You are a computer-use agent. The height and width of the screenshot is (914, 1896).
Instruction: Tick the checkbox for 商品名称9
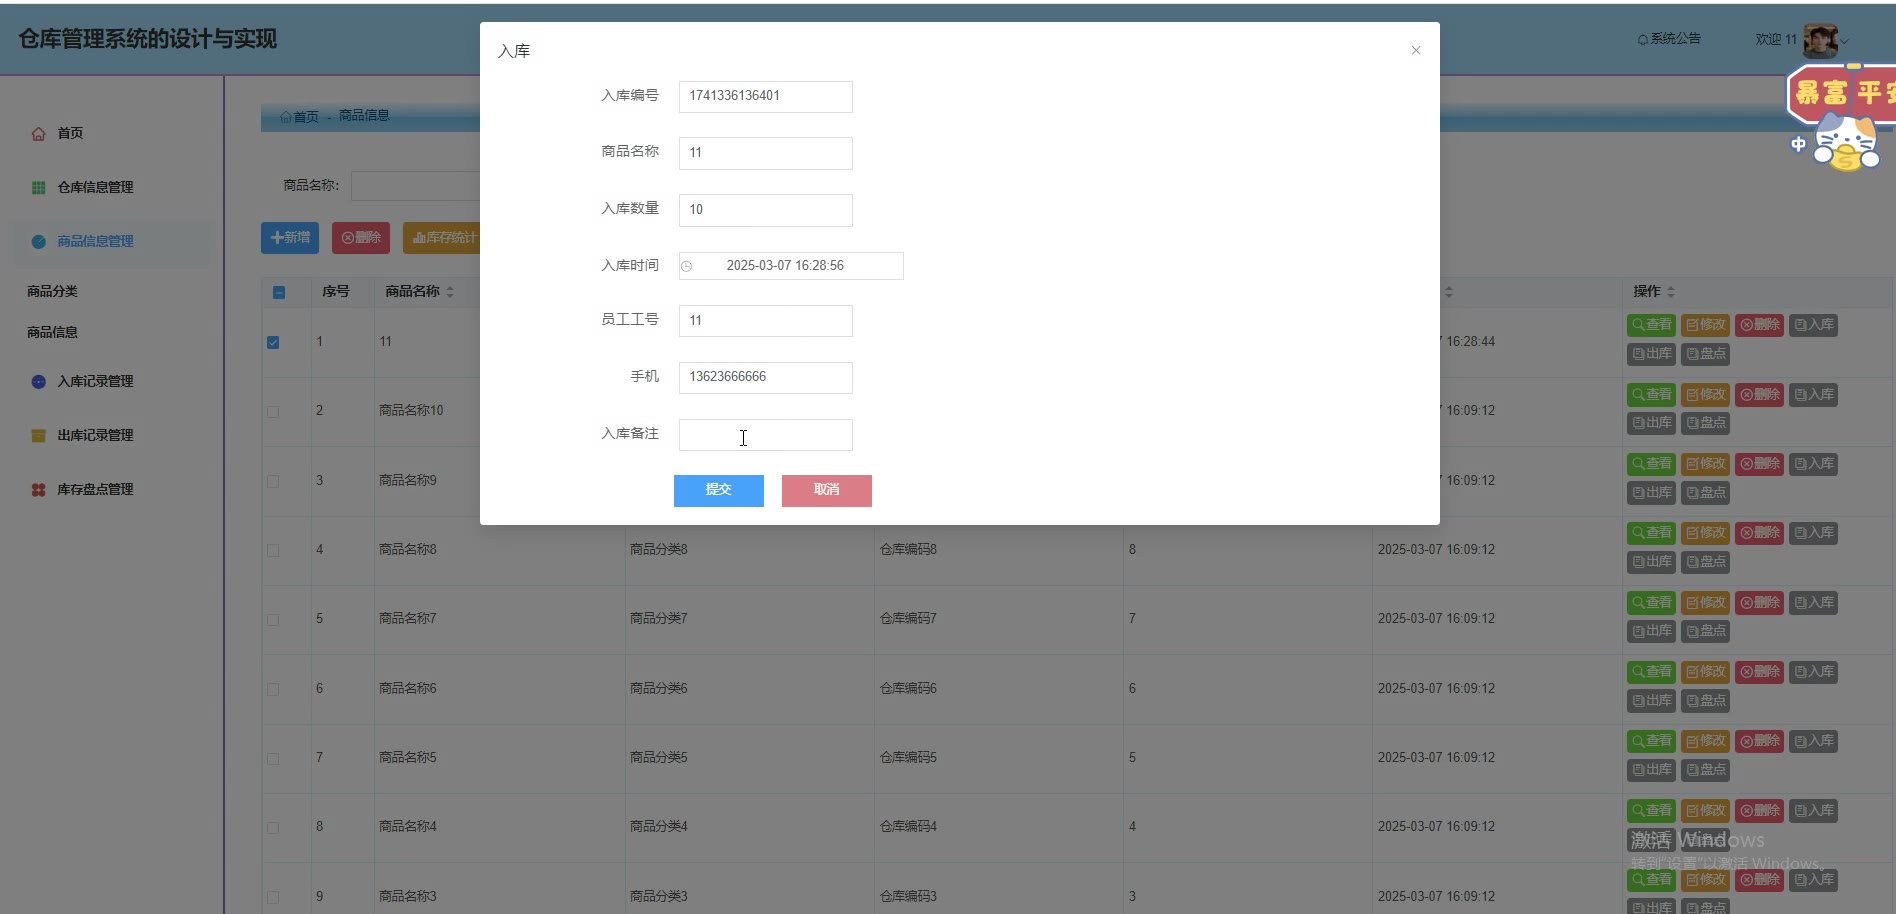point(273,481)
